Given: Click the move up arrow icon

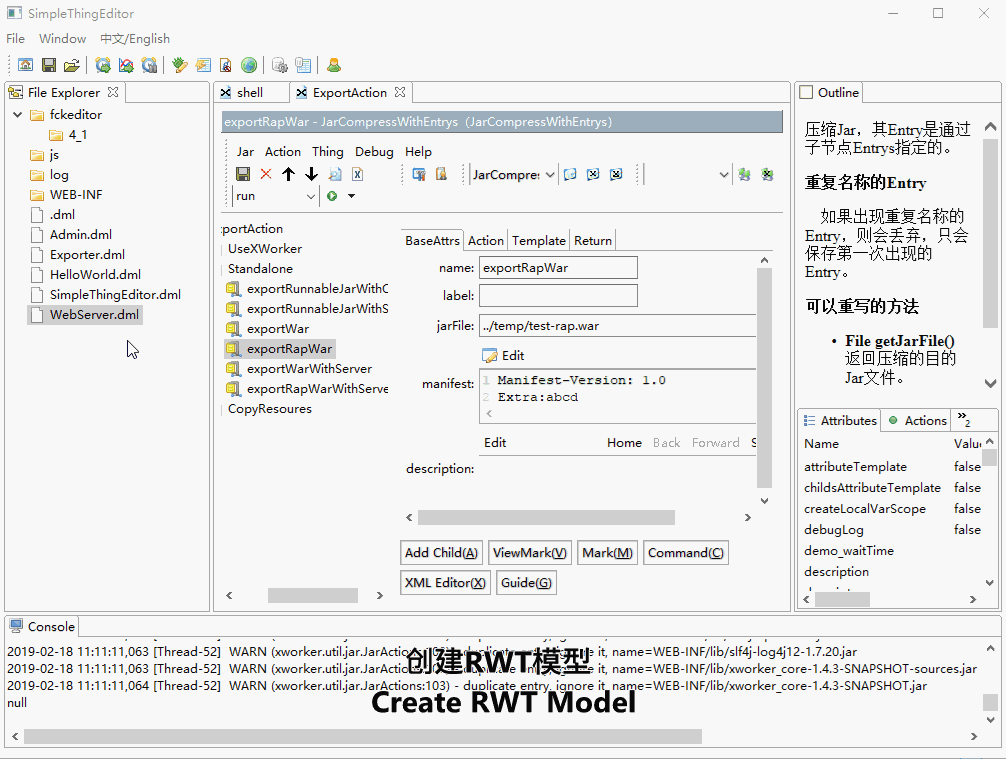Looking at the screenshot, I should (x=288, y=174).
